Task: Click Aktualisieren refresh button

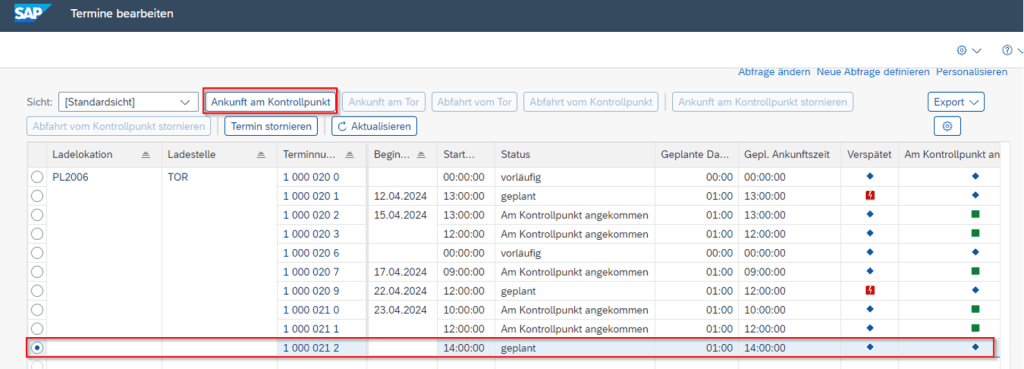Action: coord(374,126)
